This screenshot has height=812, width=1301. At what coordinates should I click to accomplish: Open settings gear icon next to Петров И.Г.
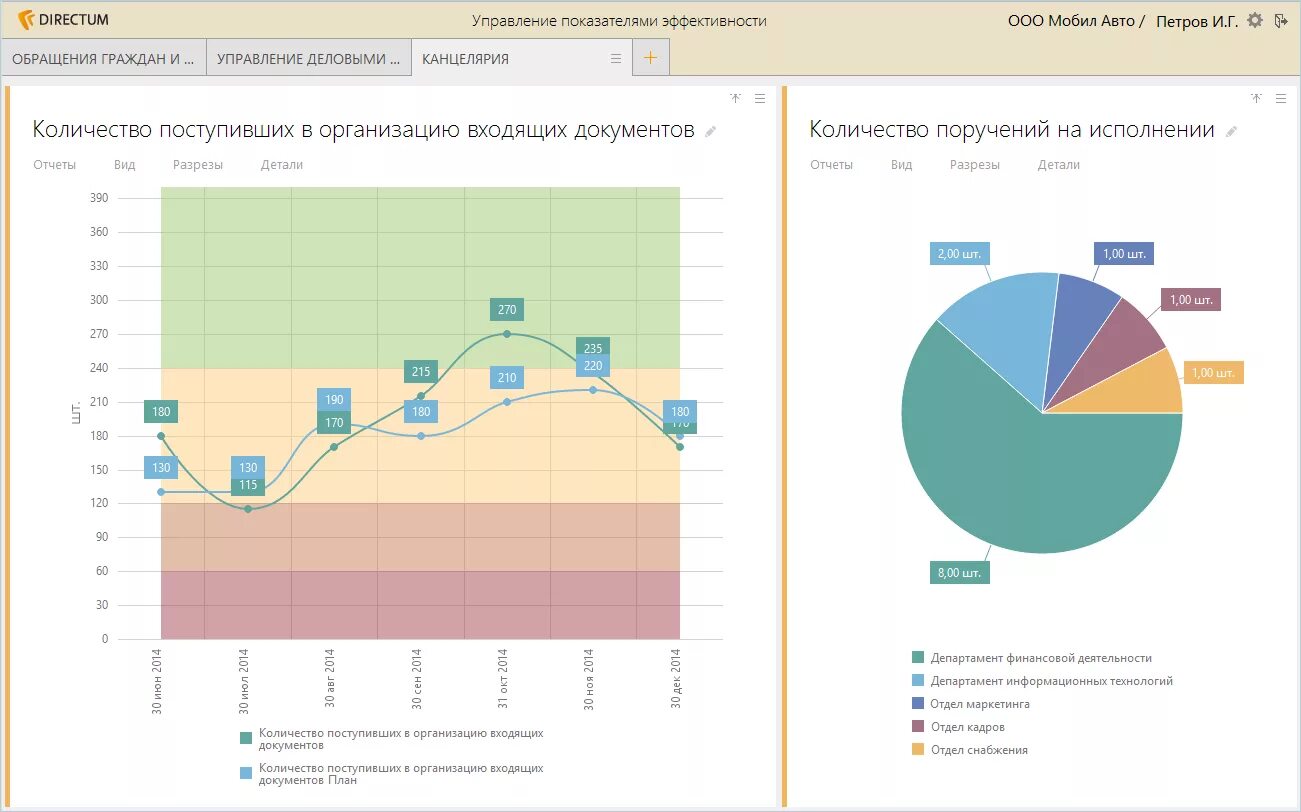pyautogui.click(x=1255, y=20)
